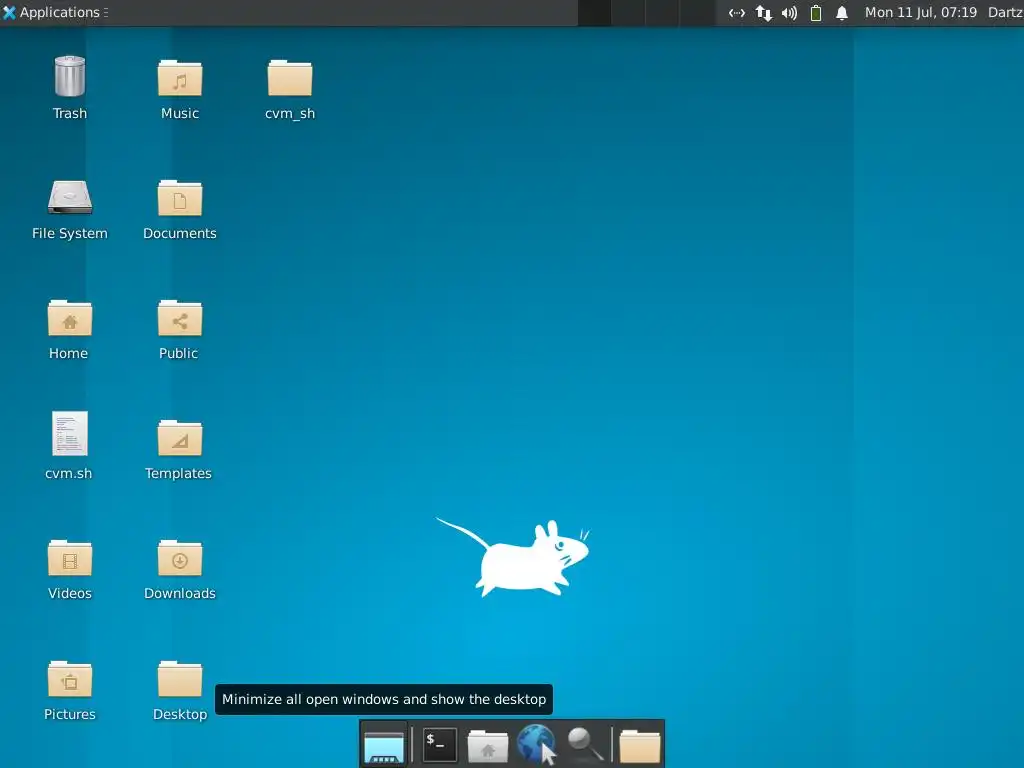Select the File System drive icon
The height and width of the screenshot is (768, 1024).
click(69, 197)
